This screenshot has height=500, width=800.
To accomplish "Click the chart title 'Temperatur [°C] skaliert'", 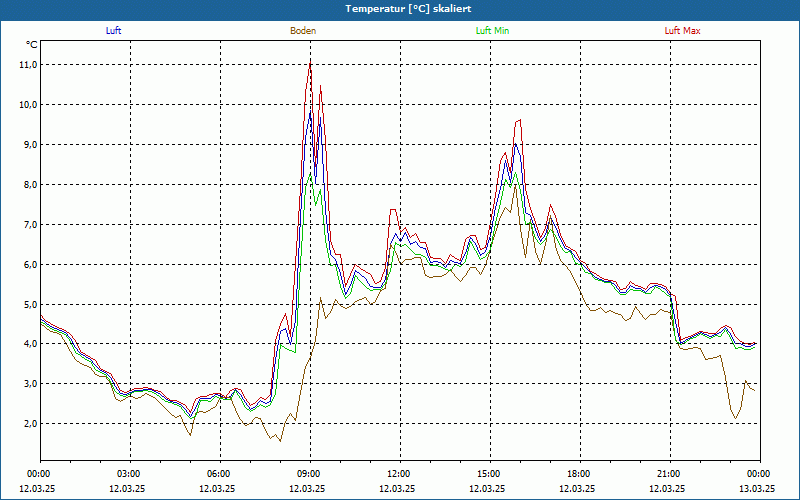I will 408,9.
